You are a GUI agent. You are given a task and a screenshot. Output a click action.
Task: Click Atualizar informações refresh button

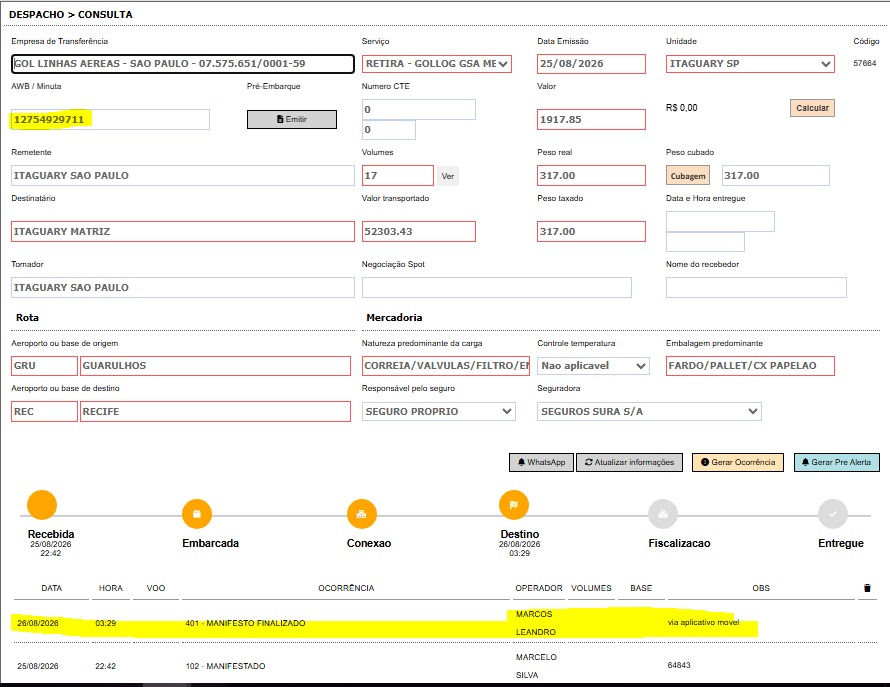click(x=629, y=462)
